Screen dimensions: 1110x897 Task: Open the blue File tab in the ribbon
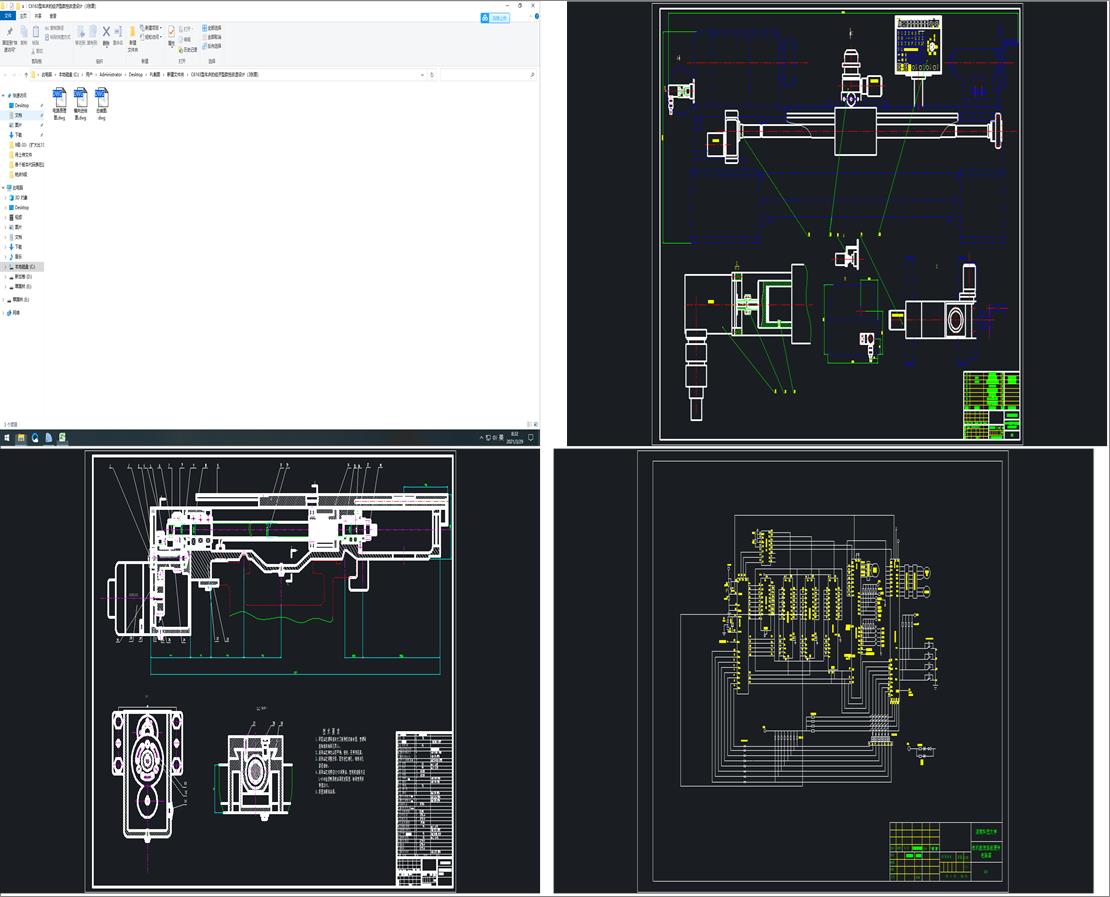point(9,16)
